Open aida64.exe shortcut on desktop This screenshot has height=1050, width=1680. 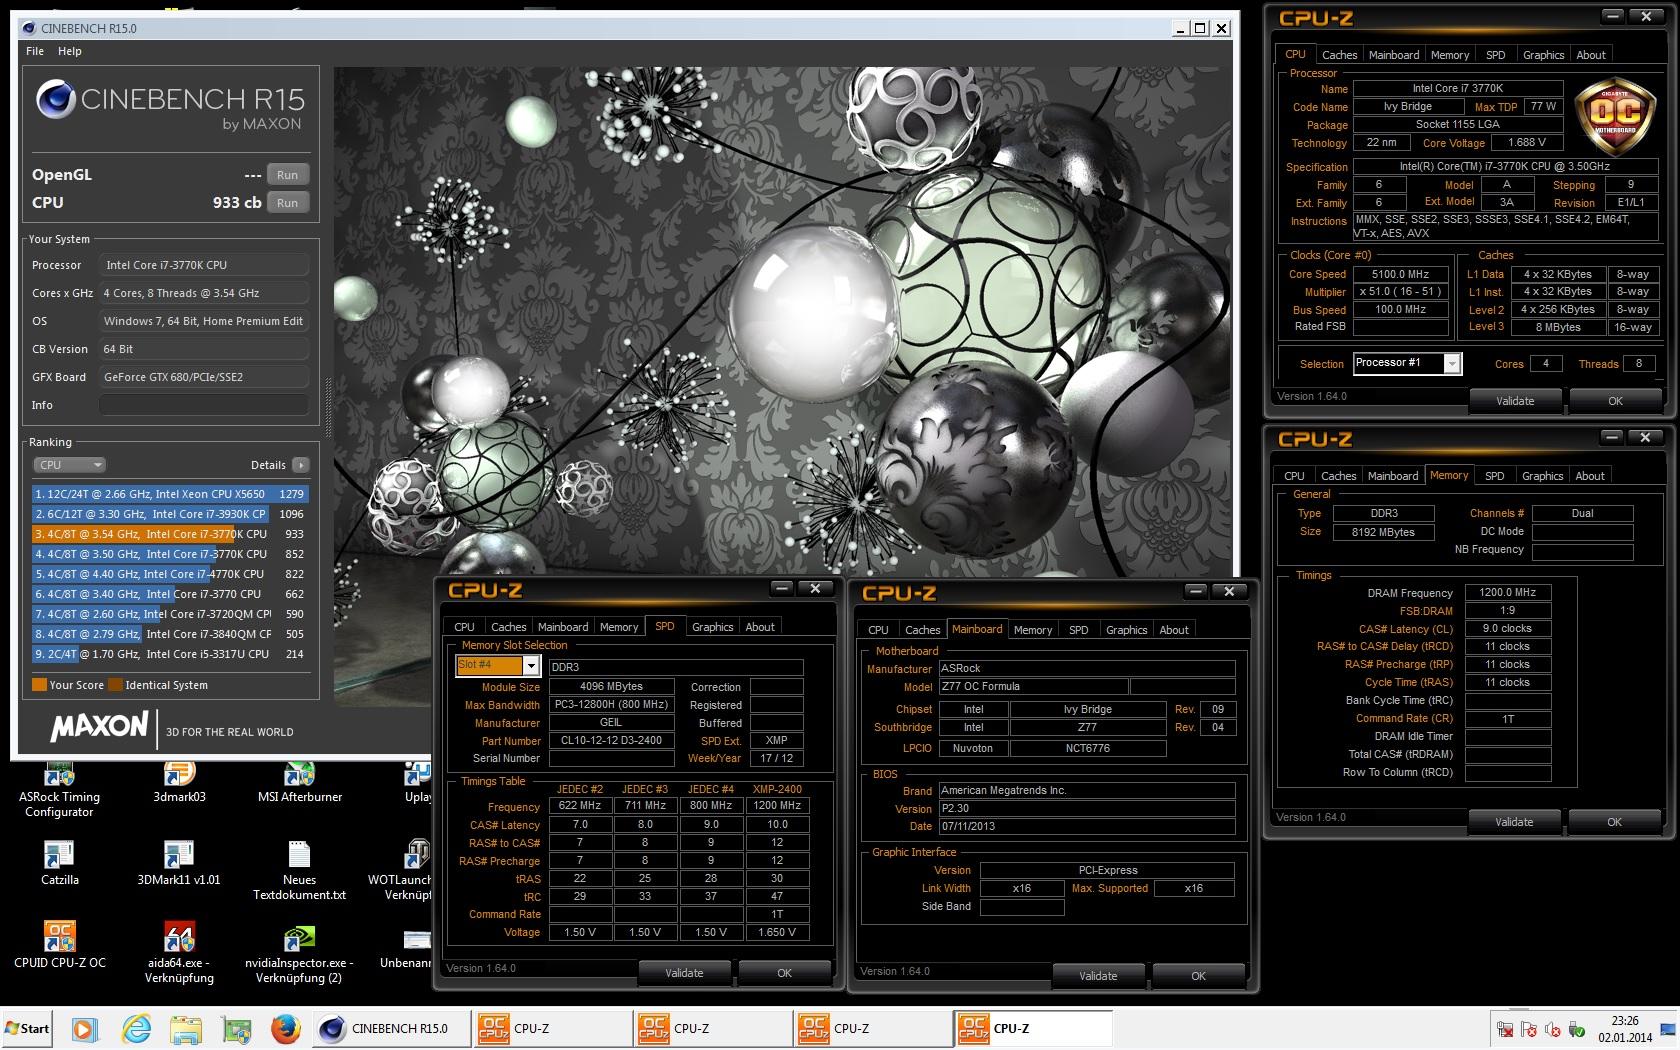tap(179, 953)
